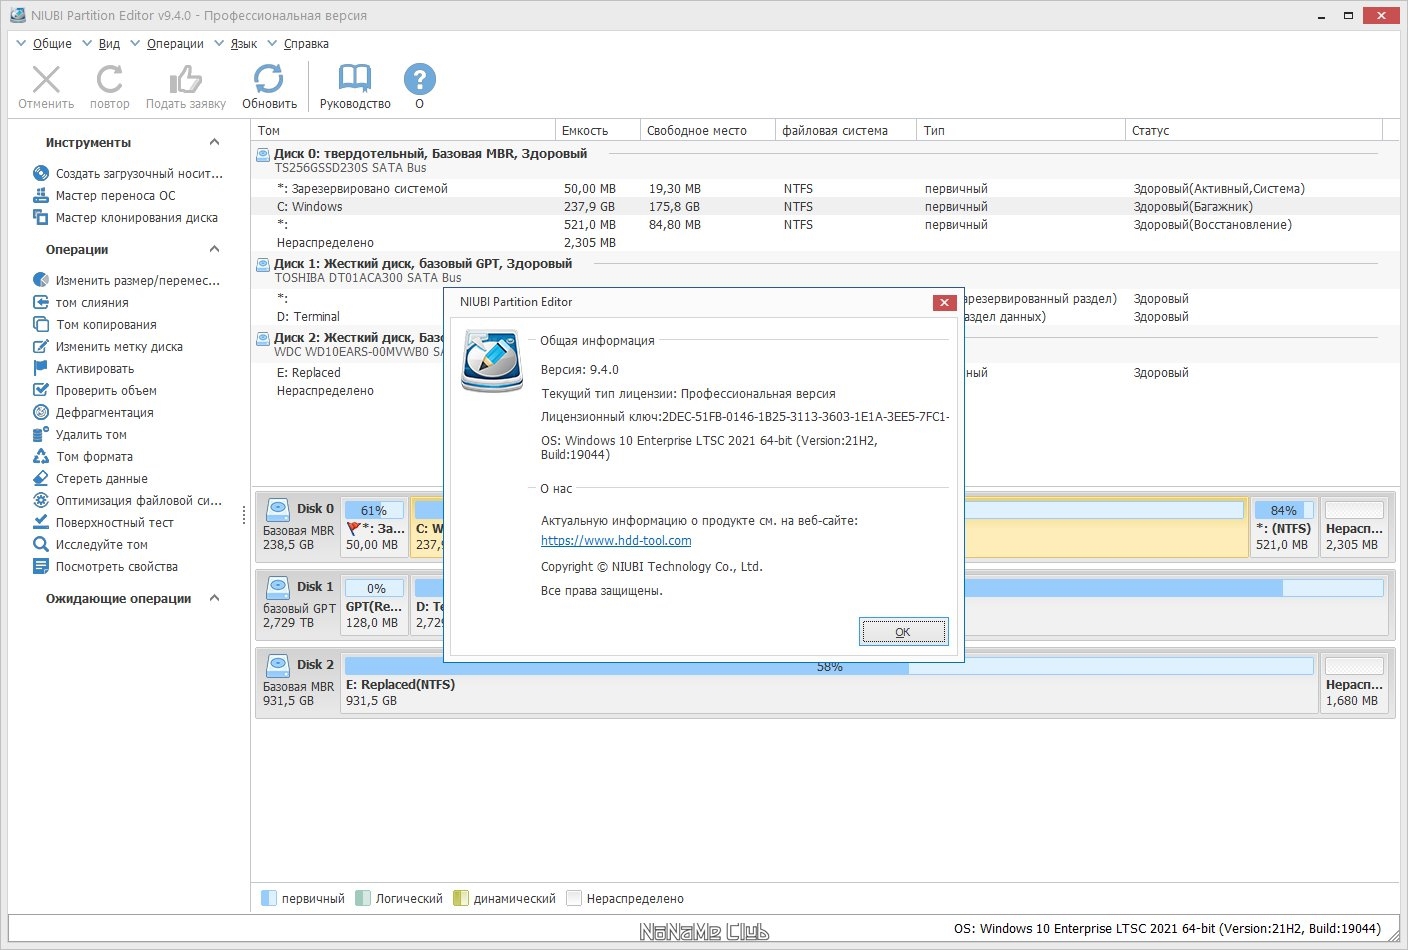1408x950 pixels.
Task: Open the Операции menu
Action: tap(175, 44)
